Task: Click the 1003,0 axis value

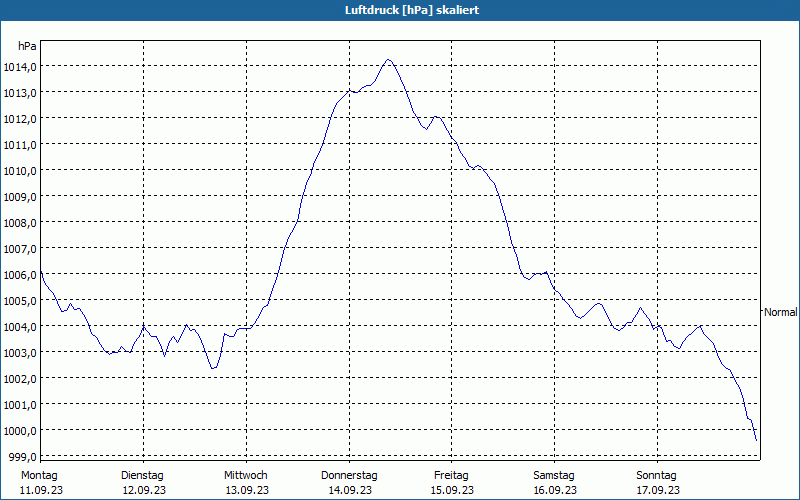Action: (x=19, y=353)
